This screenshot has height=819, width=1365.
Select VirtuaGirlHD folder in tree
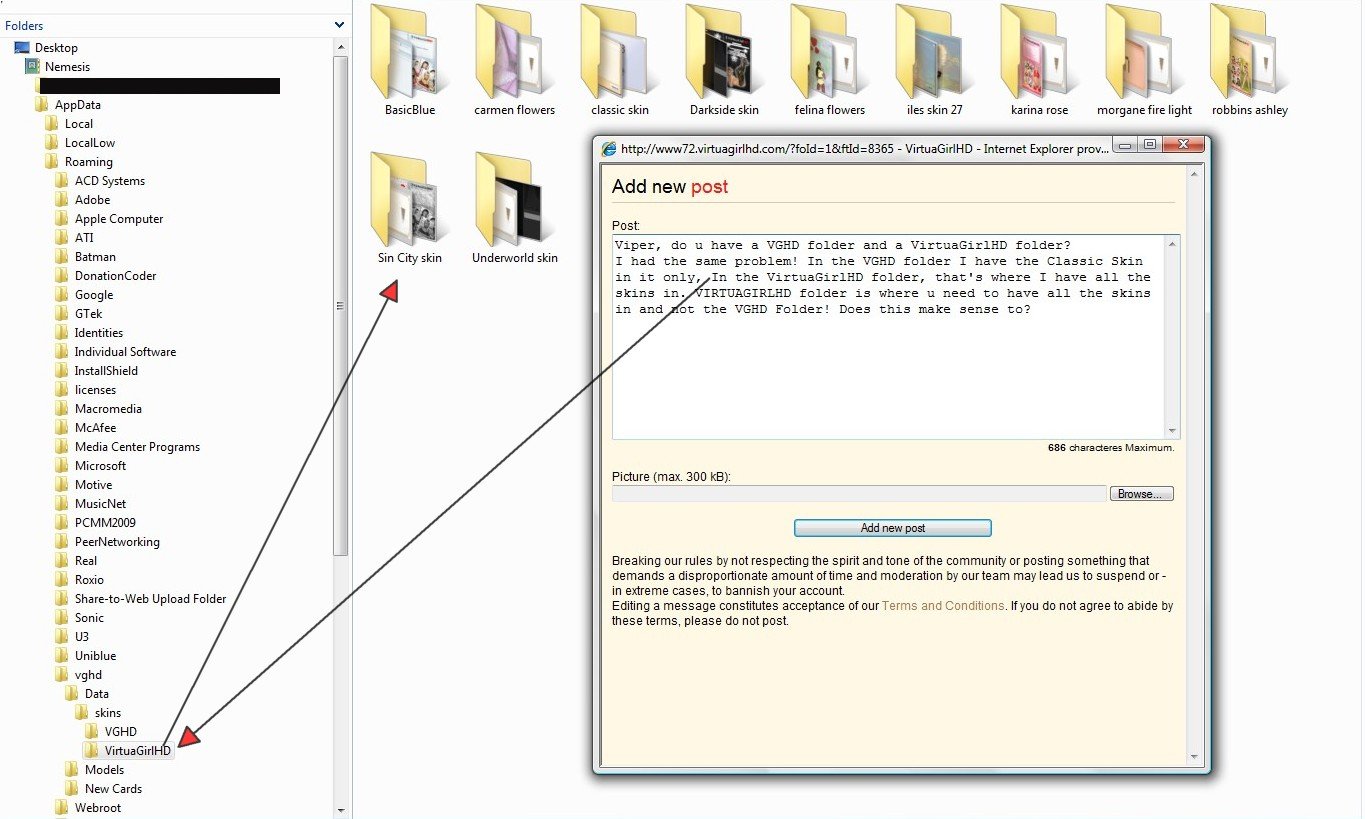coord(137,751)
